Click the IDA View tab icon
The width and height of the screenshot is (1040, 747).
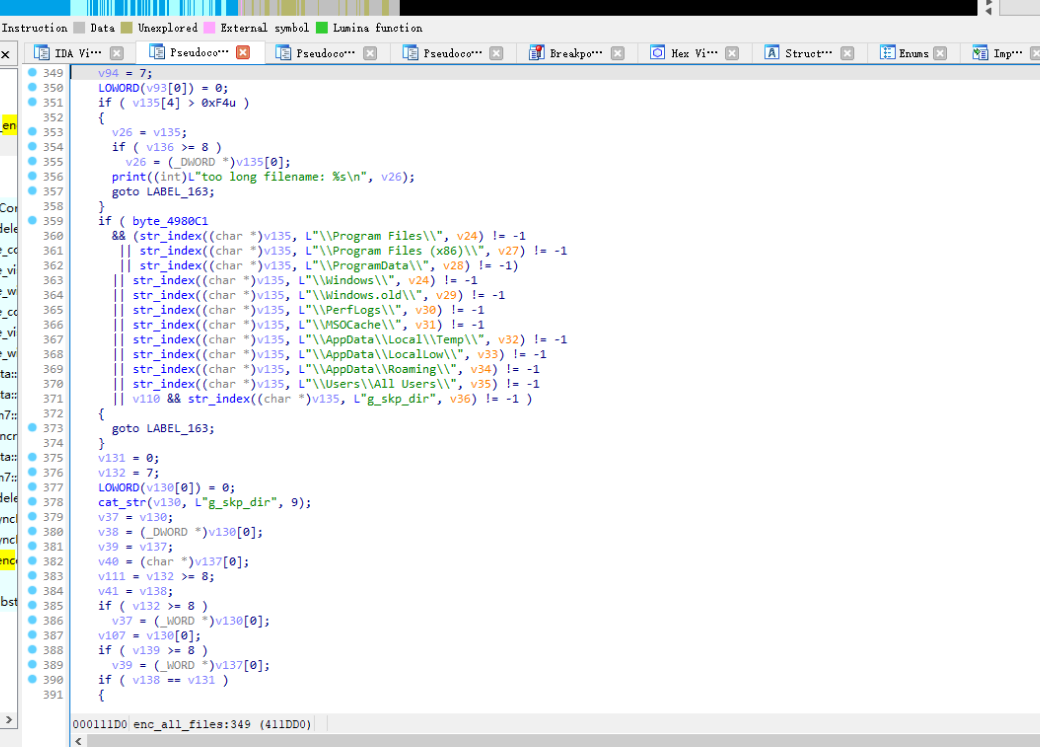(42, 53)
